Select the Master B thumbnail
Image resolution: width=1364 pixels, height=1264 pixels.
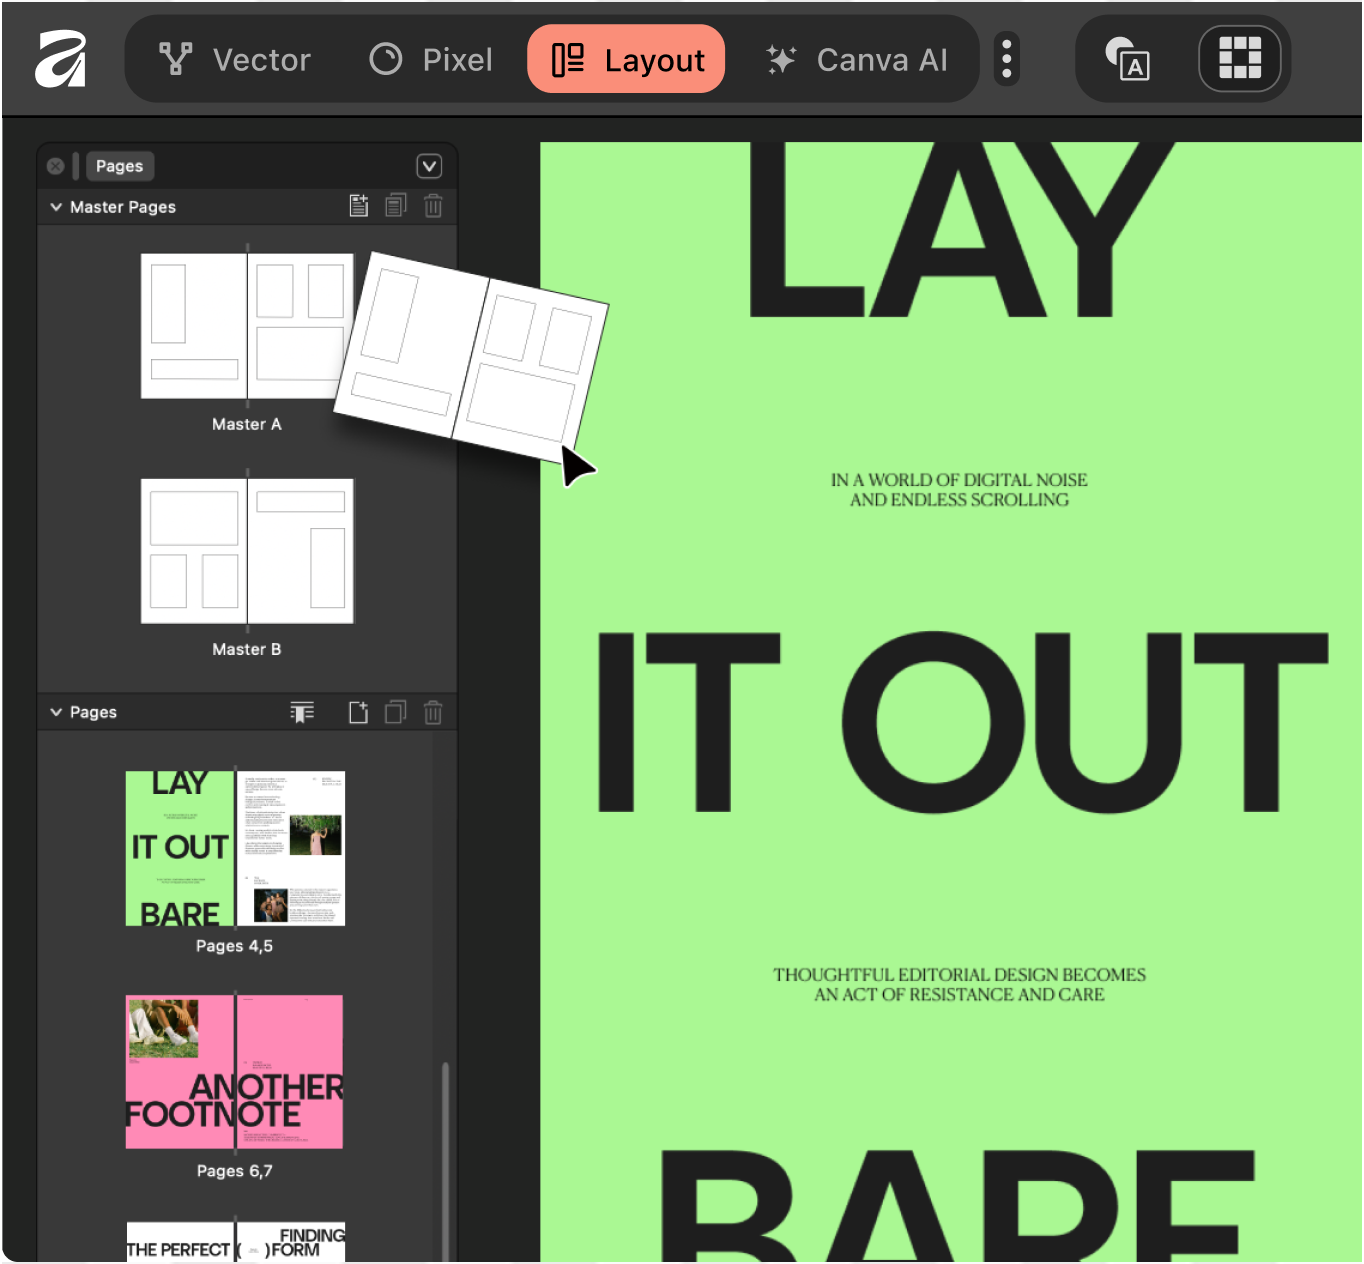[x=247, y=550]
